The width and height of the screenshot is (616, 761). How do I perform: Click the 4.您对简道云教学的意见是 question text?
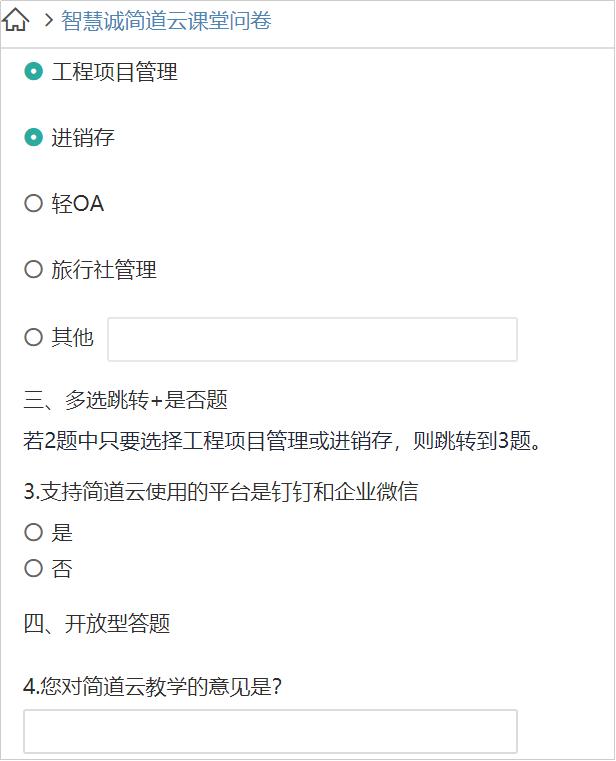[x=152, y=687]
